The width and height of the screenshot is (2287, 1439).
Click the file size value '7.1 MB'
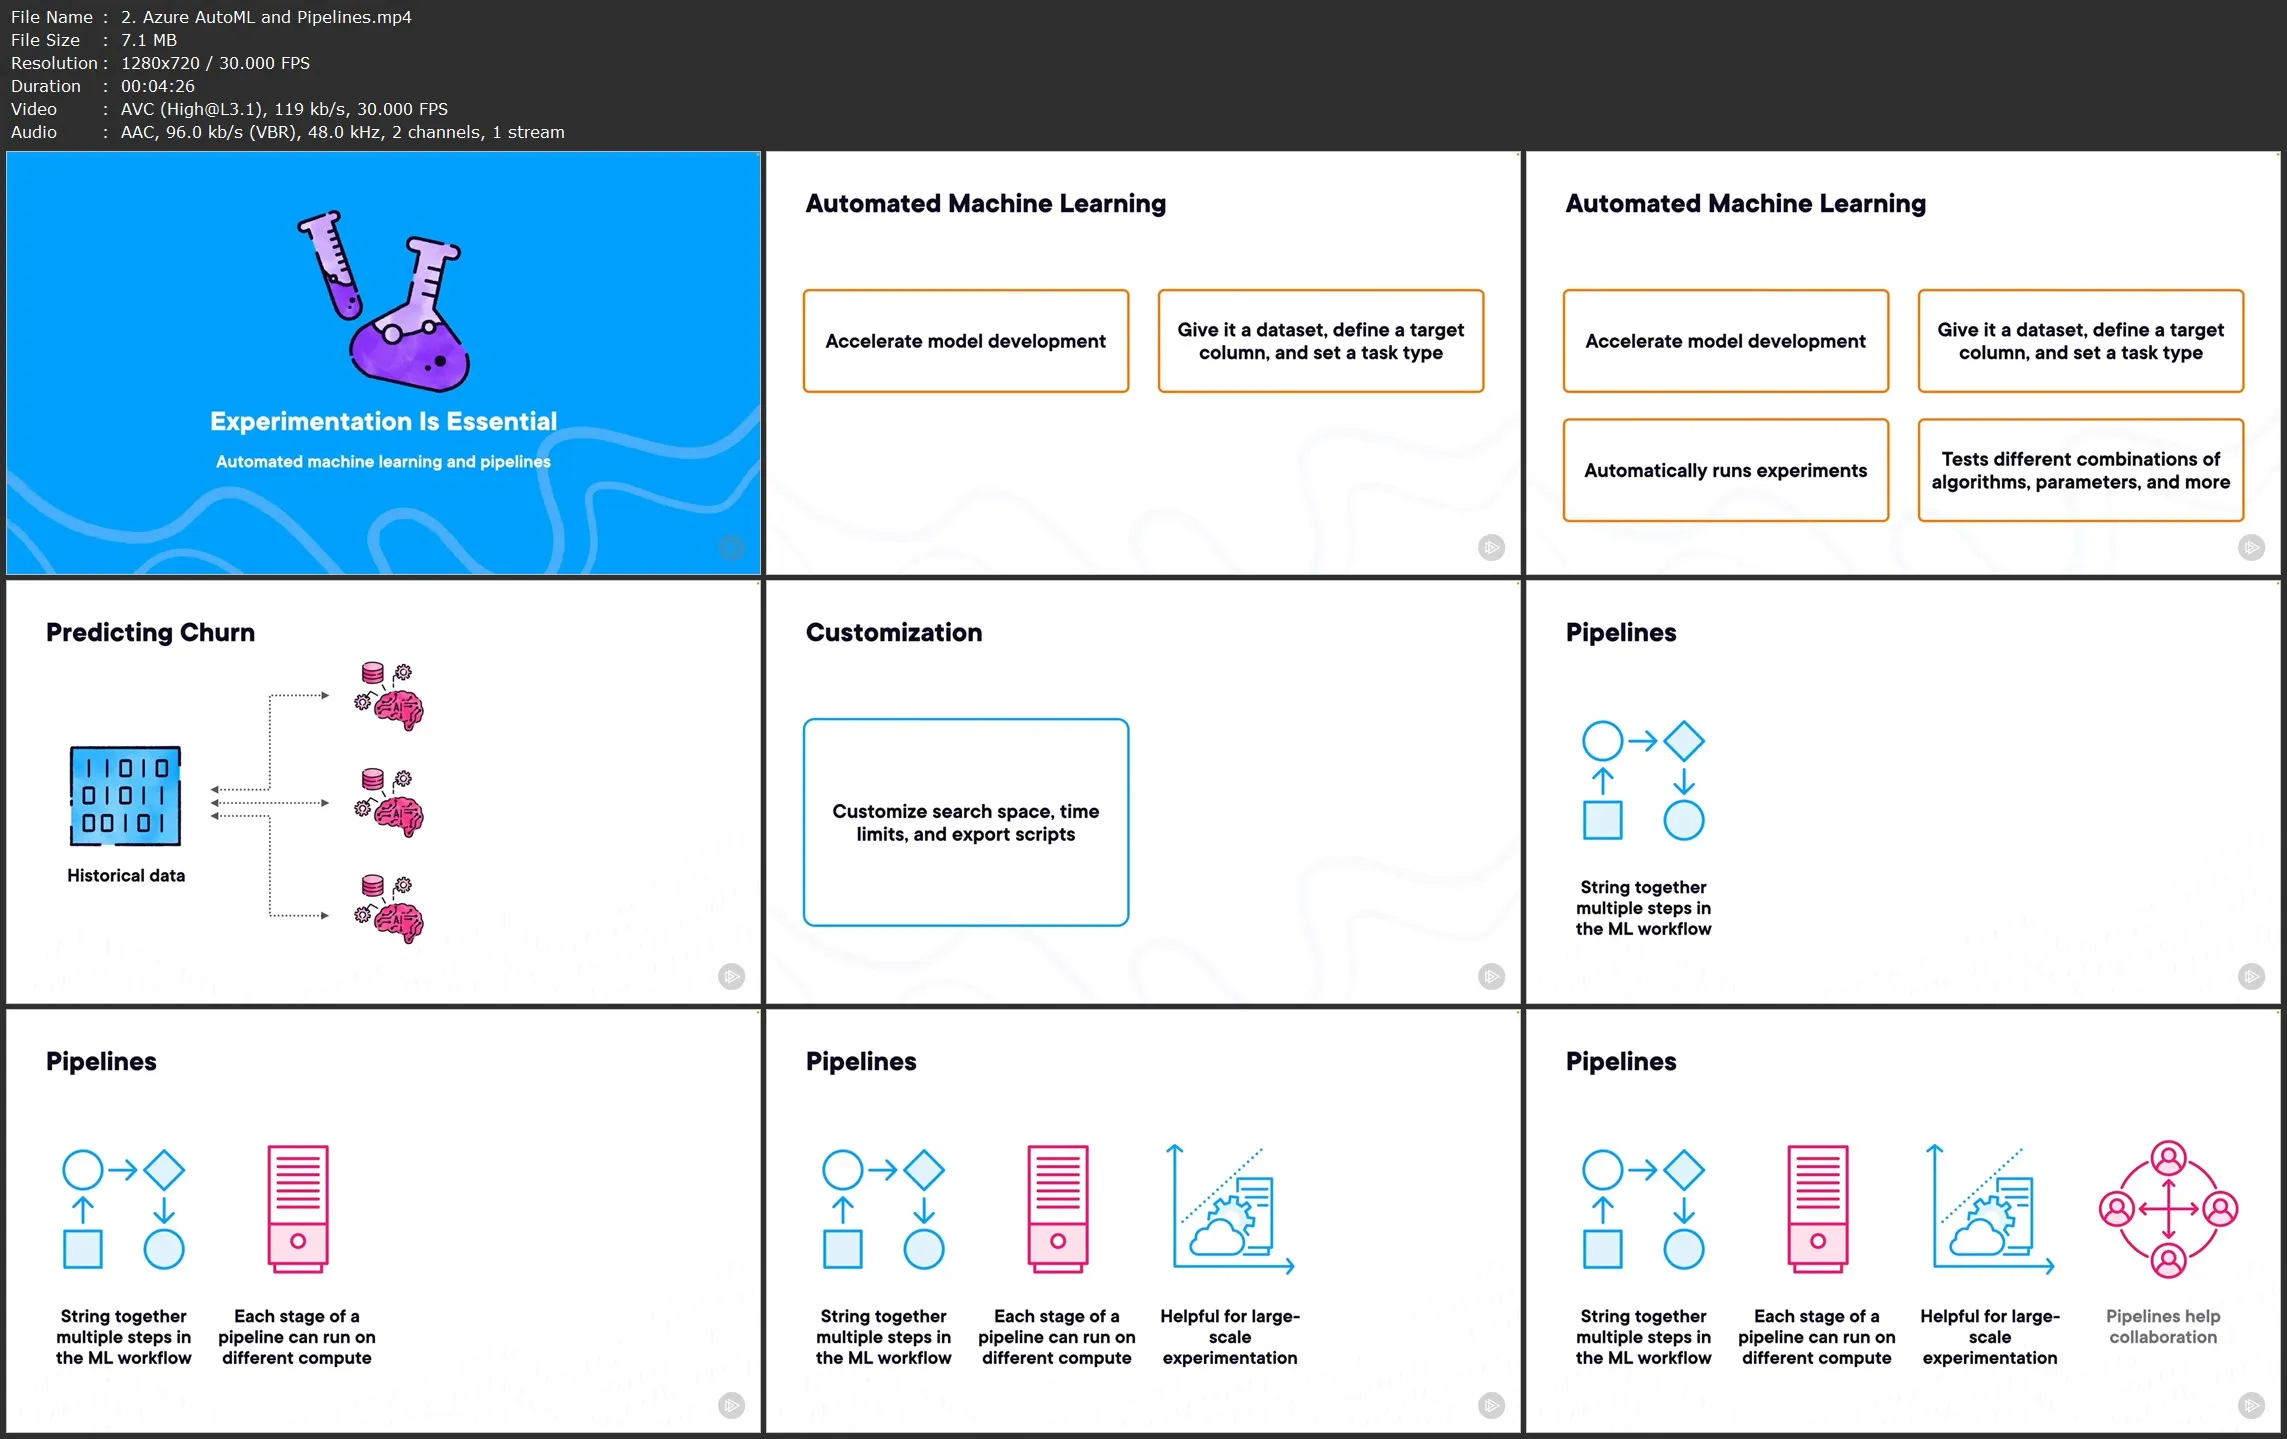coord(149,40)
